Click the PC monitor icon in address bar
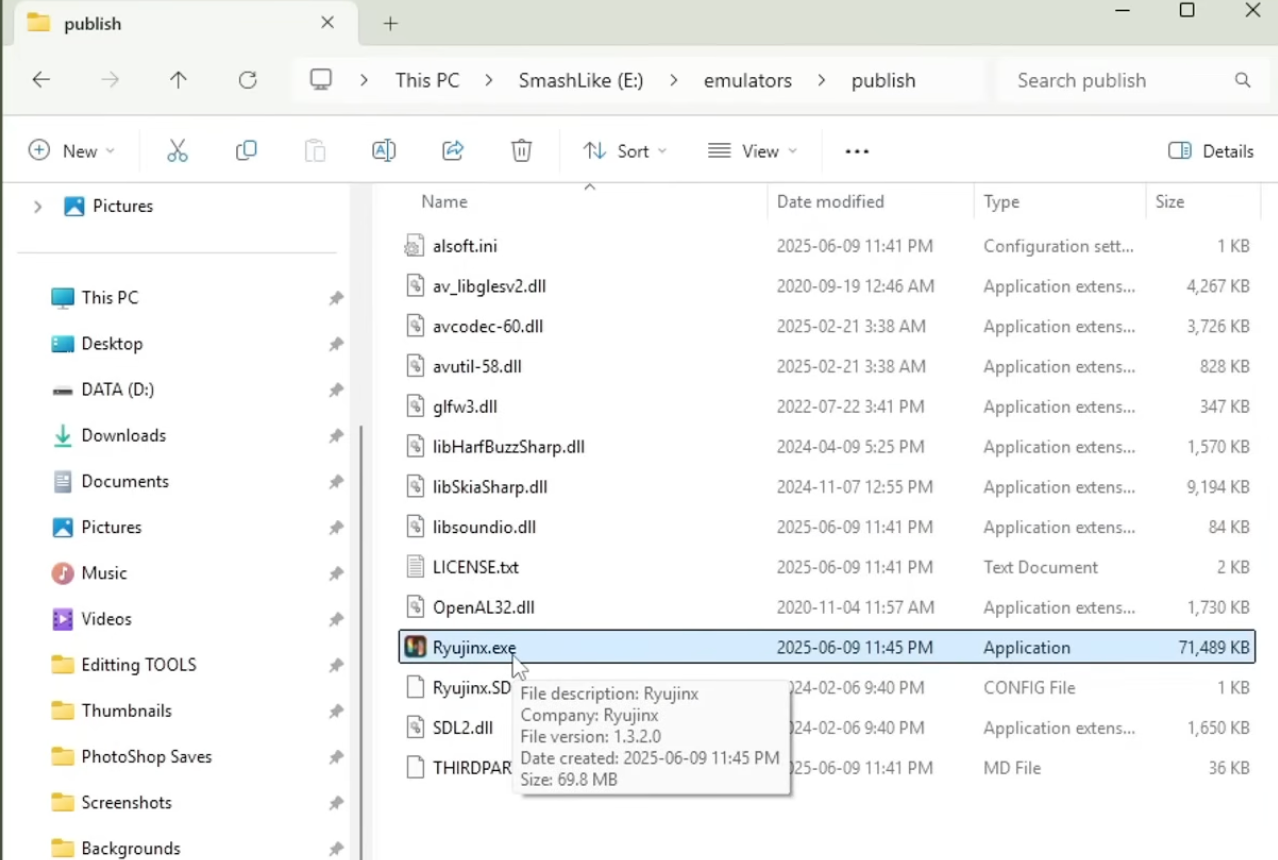Screen dimensions: 1278x860 [x=321, y=80]
